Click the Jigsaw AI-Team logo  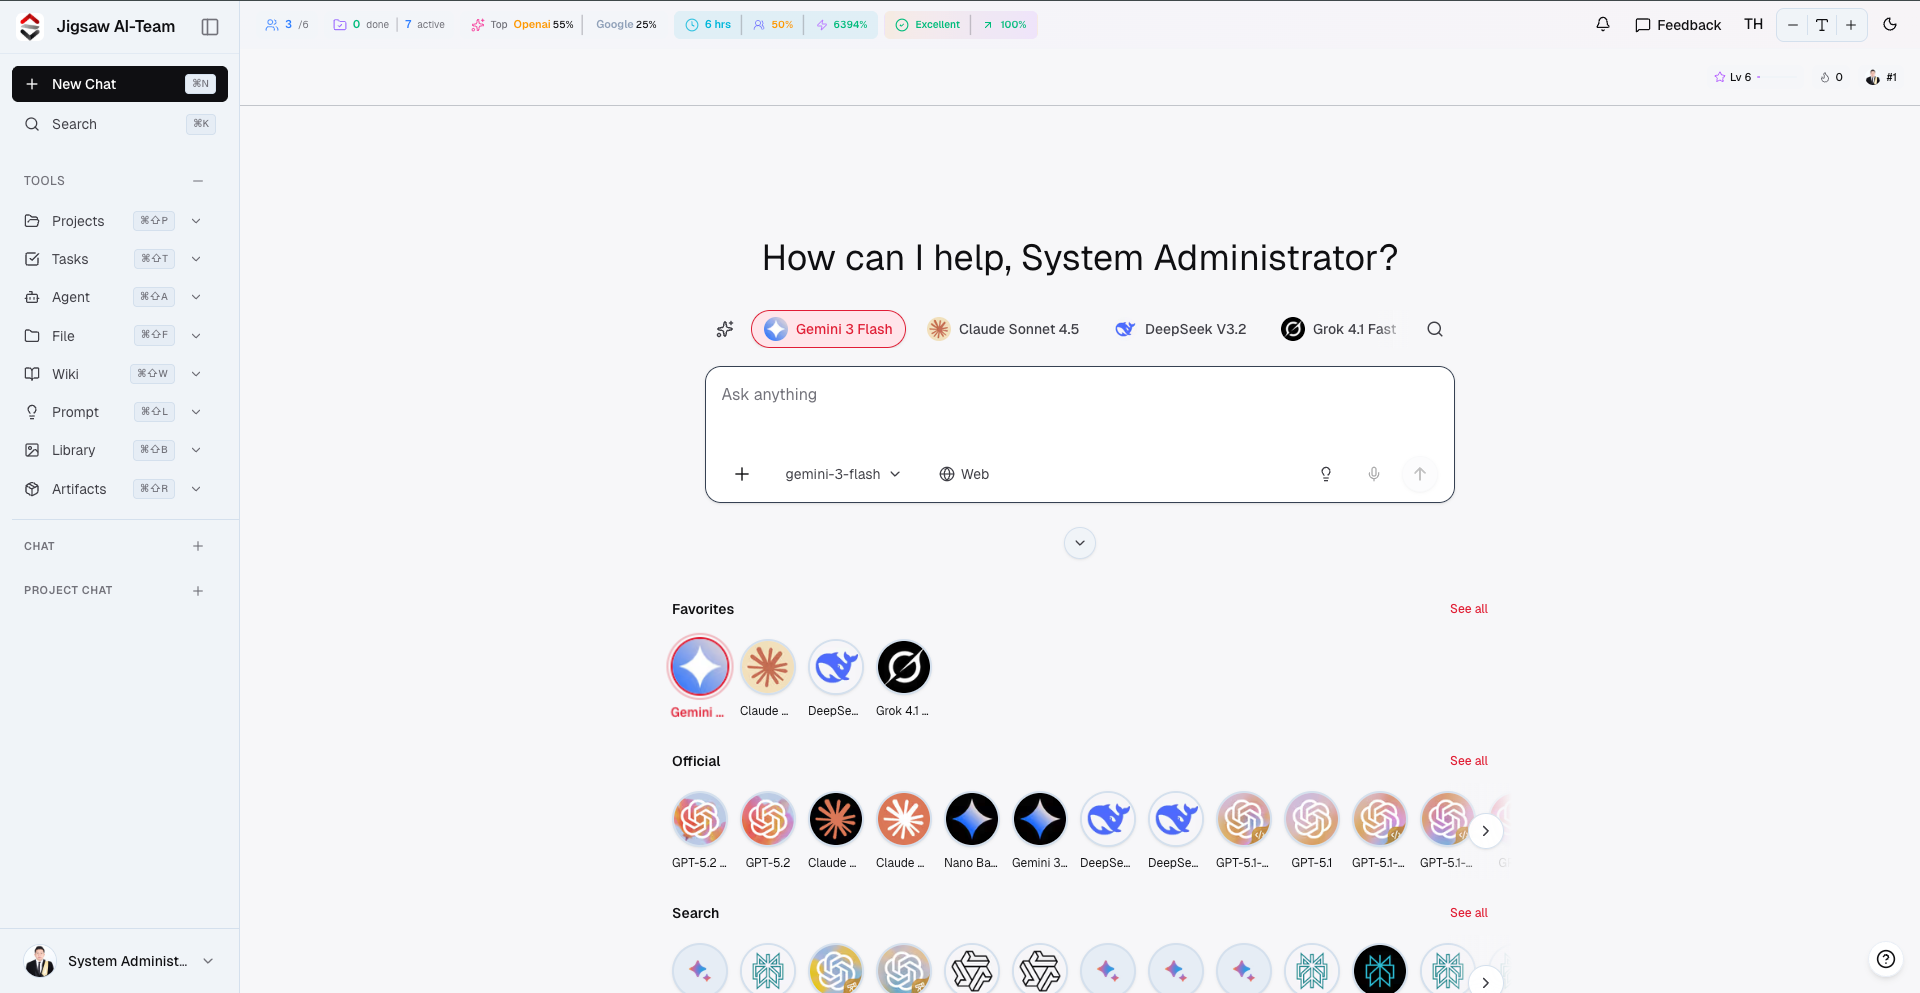coord(31,26)
